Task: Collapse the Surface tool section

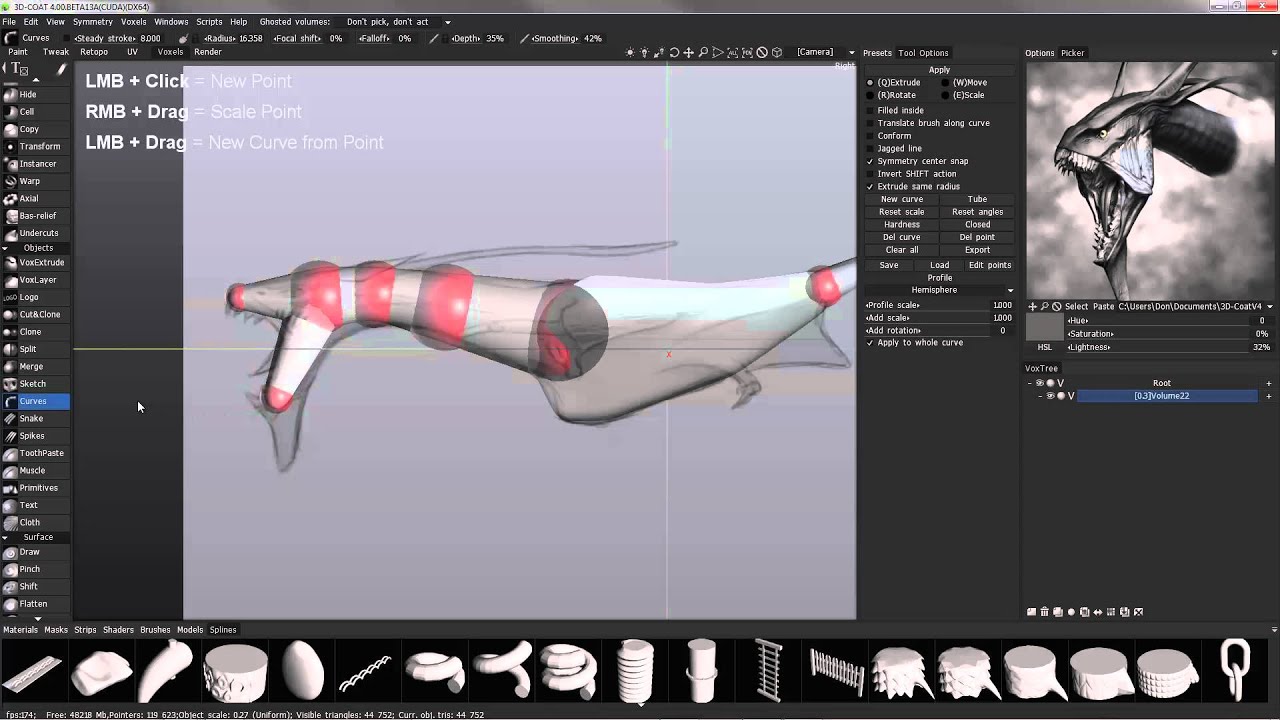Action: coord(6,538)
